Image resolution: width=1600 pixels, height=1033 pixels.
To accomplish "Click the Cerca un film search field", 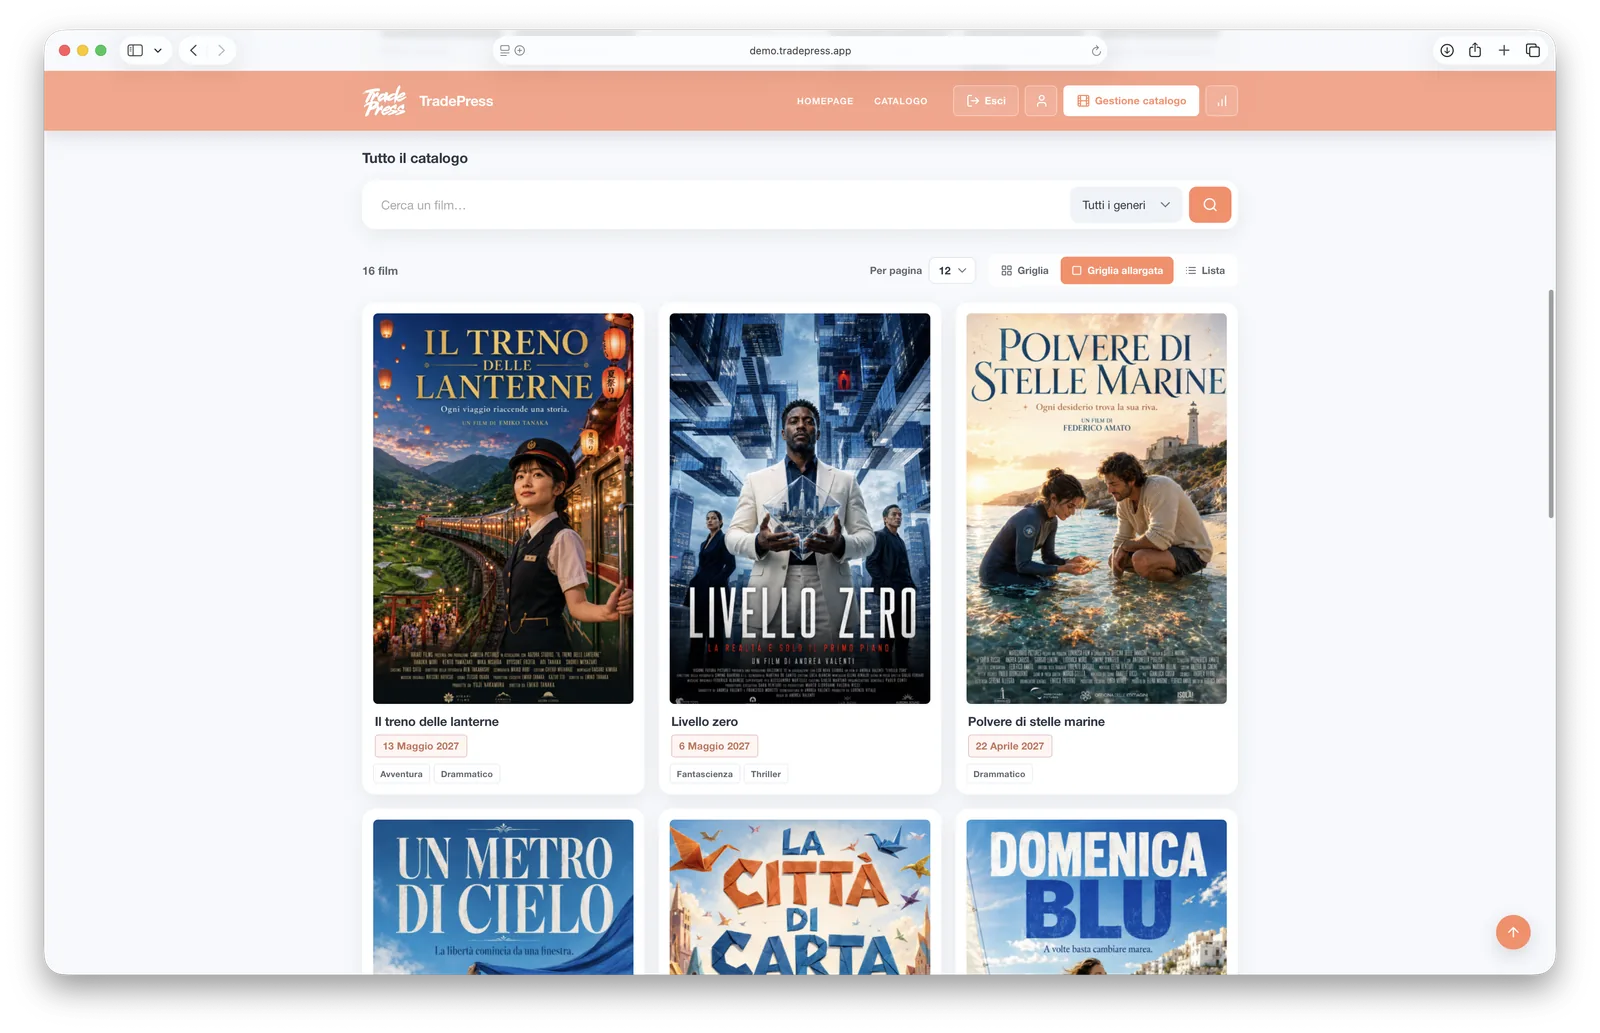I will [x=716, y=205].
